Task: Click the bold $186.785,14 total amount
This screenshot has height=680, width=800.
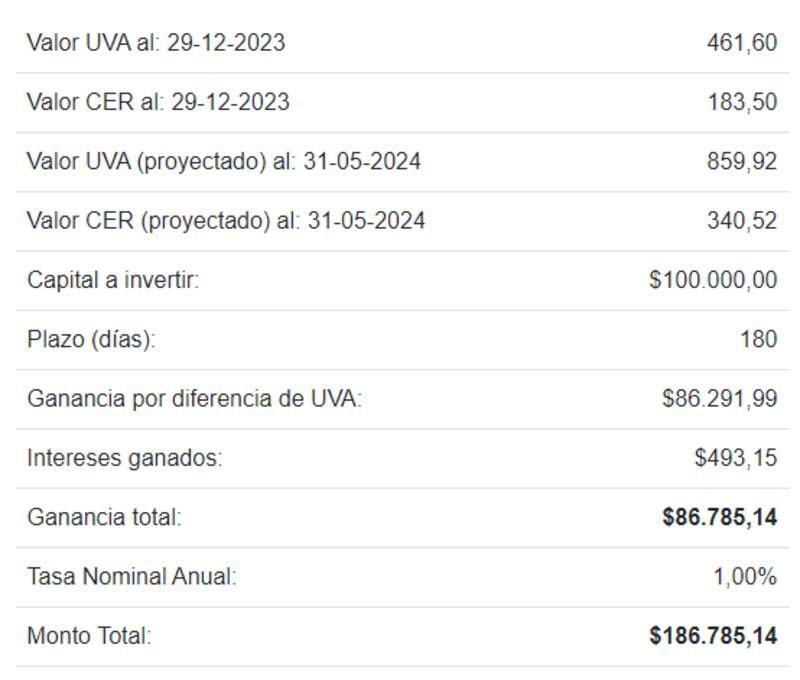Action: click(x=712, y=636)
